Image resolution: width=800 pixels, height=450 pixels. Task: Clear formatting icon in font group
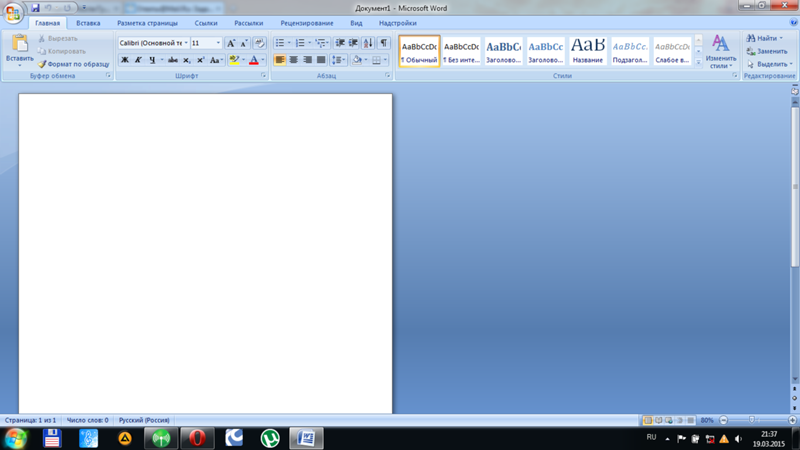[x=259, y=43]
